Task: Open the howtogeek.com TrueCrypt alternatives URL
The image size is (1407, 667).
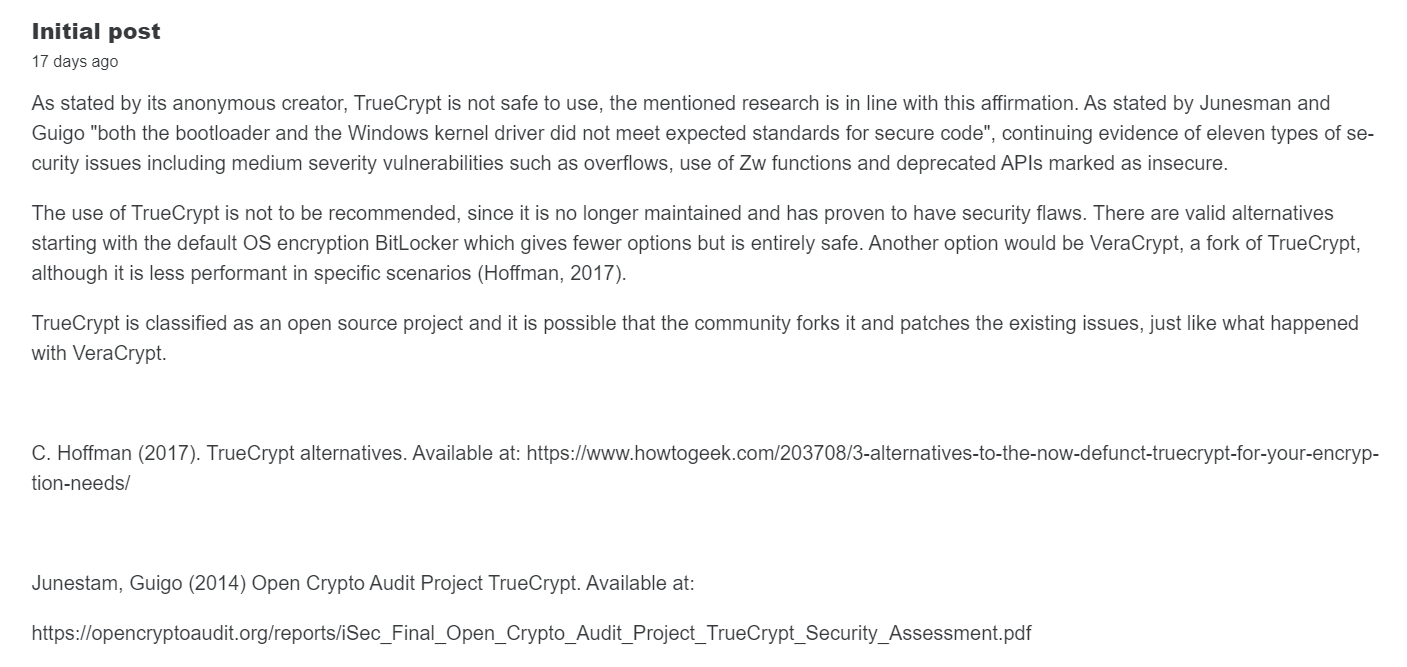Action: point(950,453)
